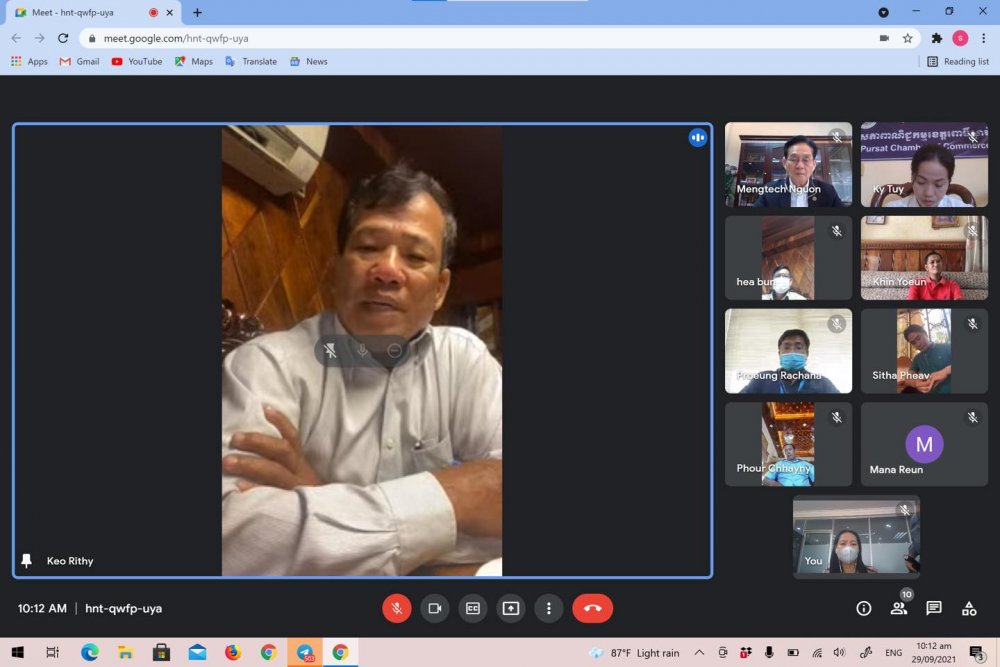Turn on closed captions
This screenshot has height=667, width=1000.
point(473,608)
